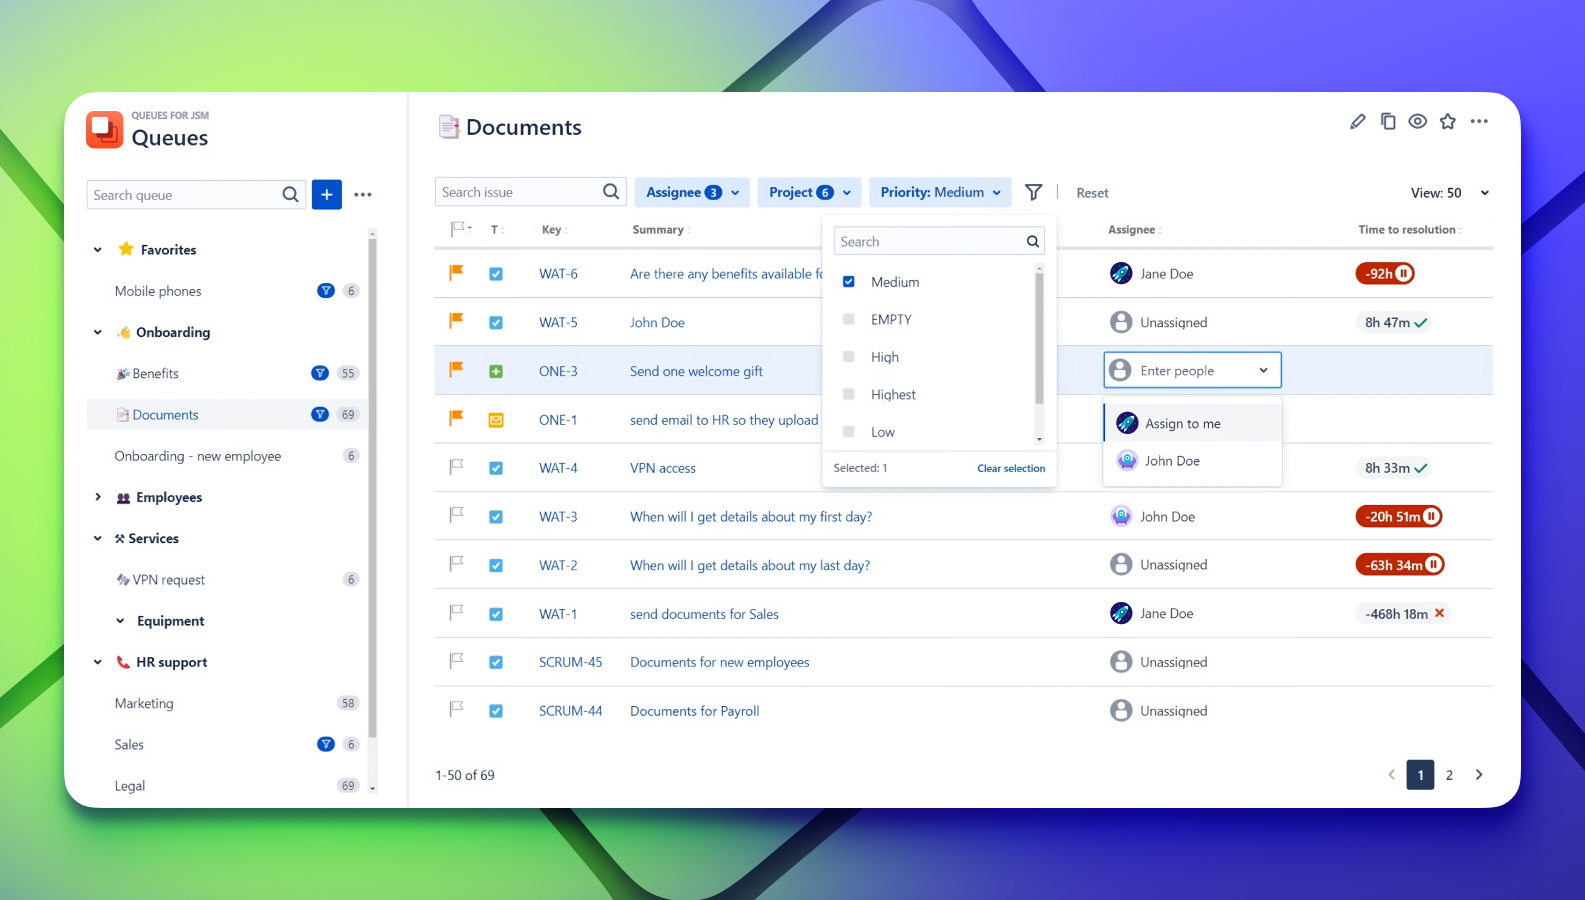Collapse the HR support section
This screenshot has height=900, width=1585.
point(98,662)
